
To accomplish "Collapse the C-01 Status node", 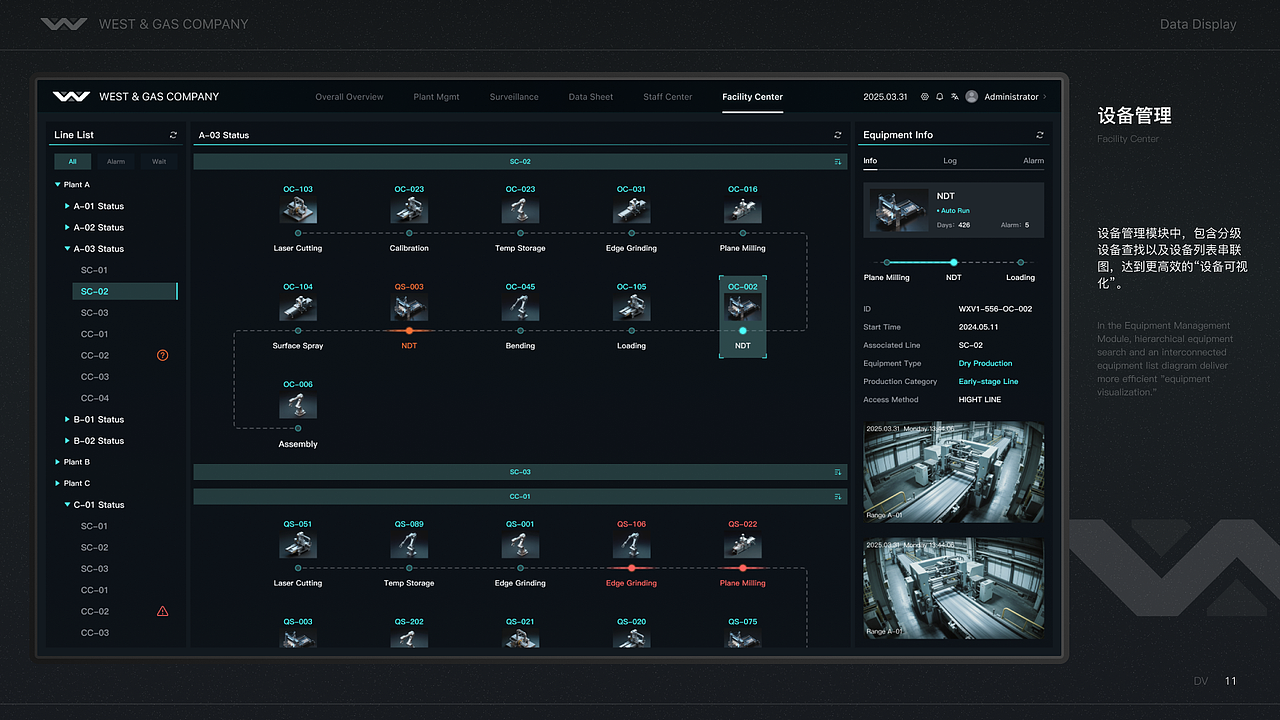I will [68, 505].
